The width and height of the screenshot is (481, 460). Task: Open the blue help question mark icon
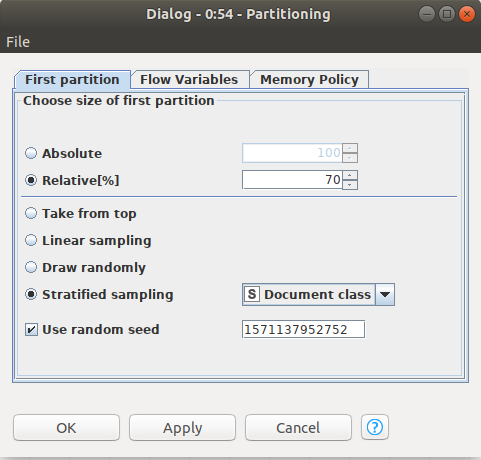pyautogui.click(x=375, y=427)
